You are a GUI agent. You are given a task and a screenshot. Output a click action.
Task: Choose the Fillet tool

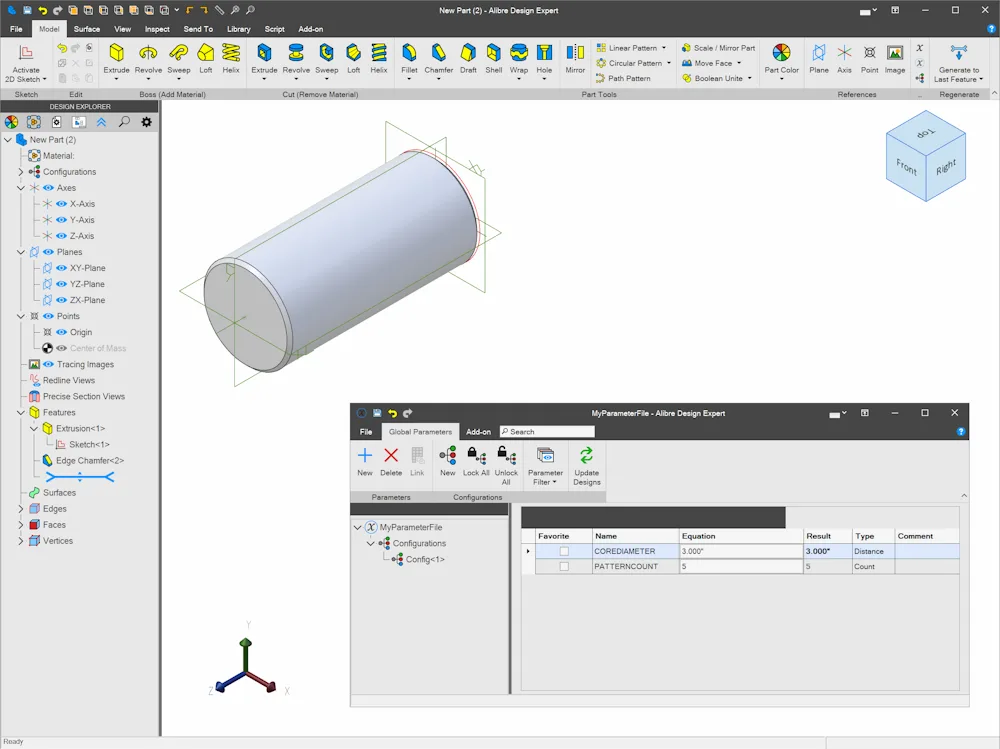(x=409, y=59)
